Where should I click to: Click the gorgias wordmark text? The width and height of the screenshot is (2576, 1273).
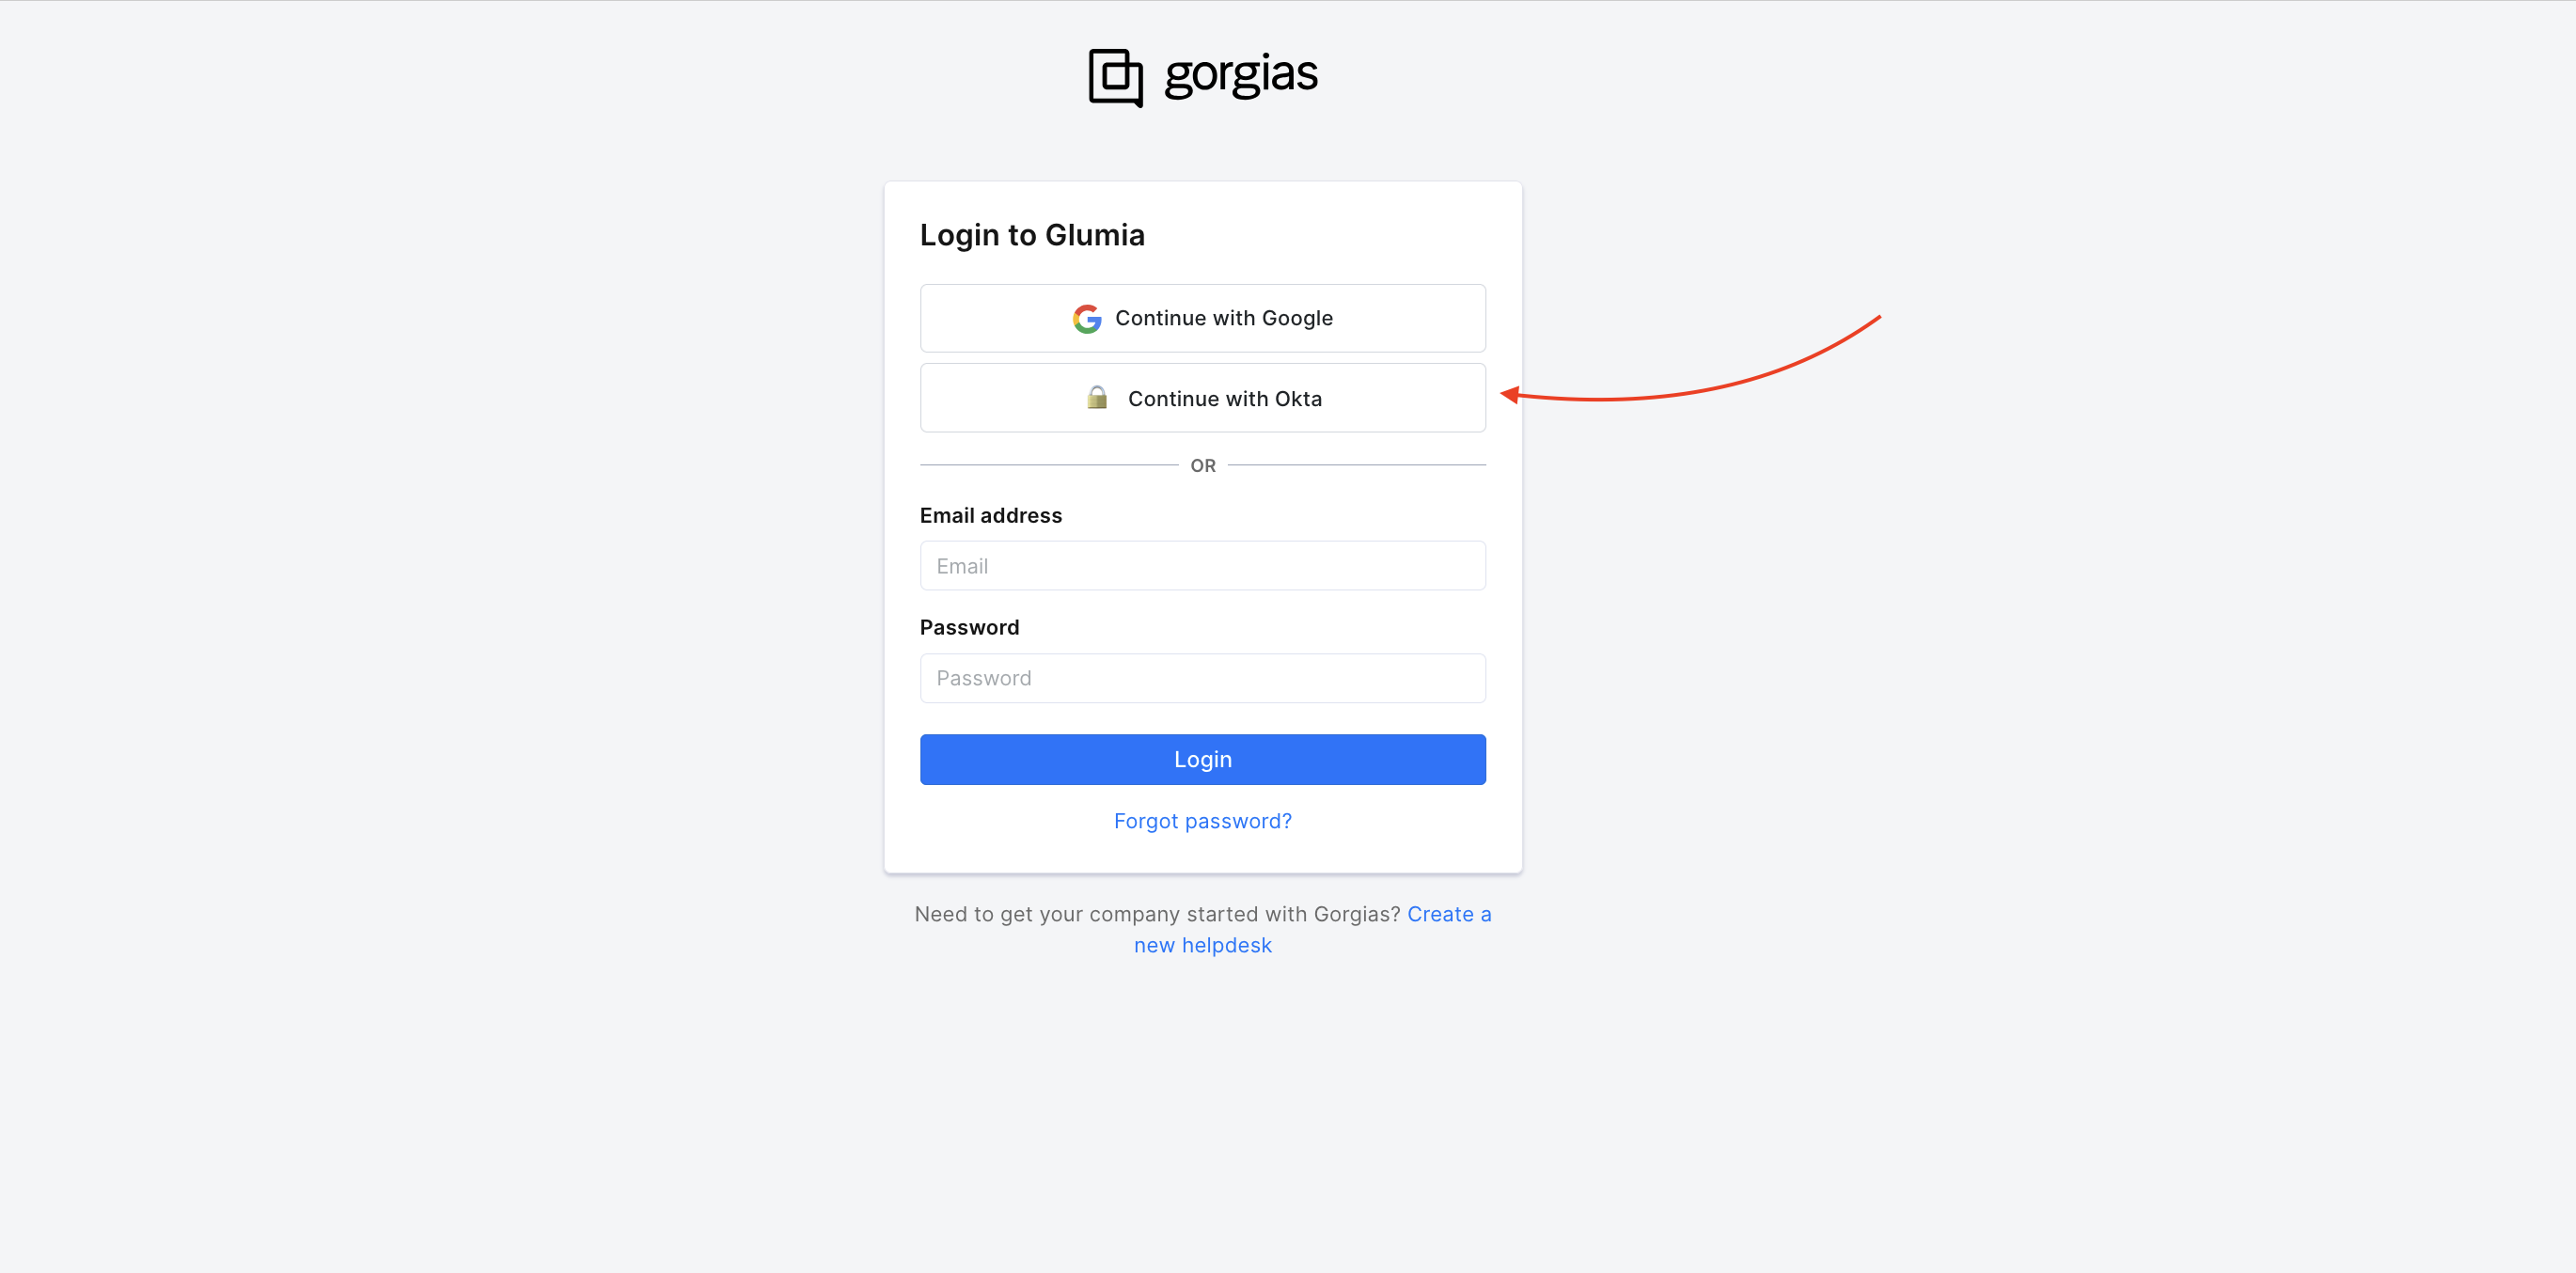pyautogui.click(x=1241, y=74)
